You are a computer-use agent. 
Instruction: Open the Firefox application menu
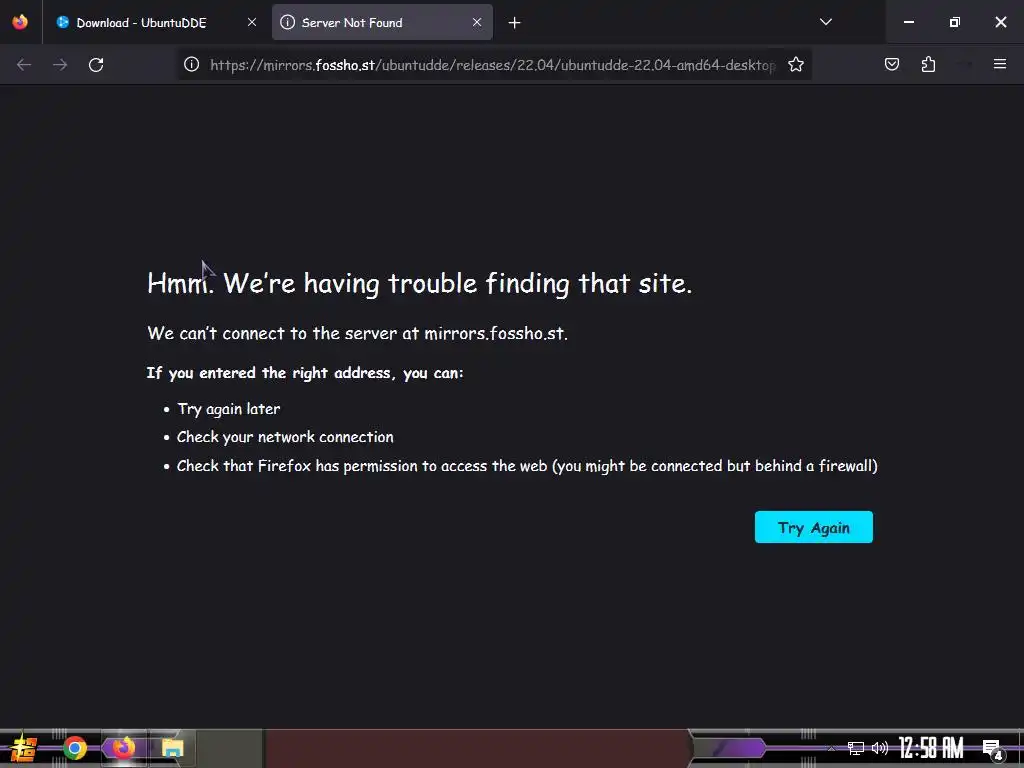click(x=1000, y=64)
